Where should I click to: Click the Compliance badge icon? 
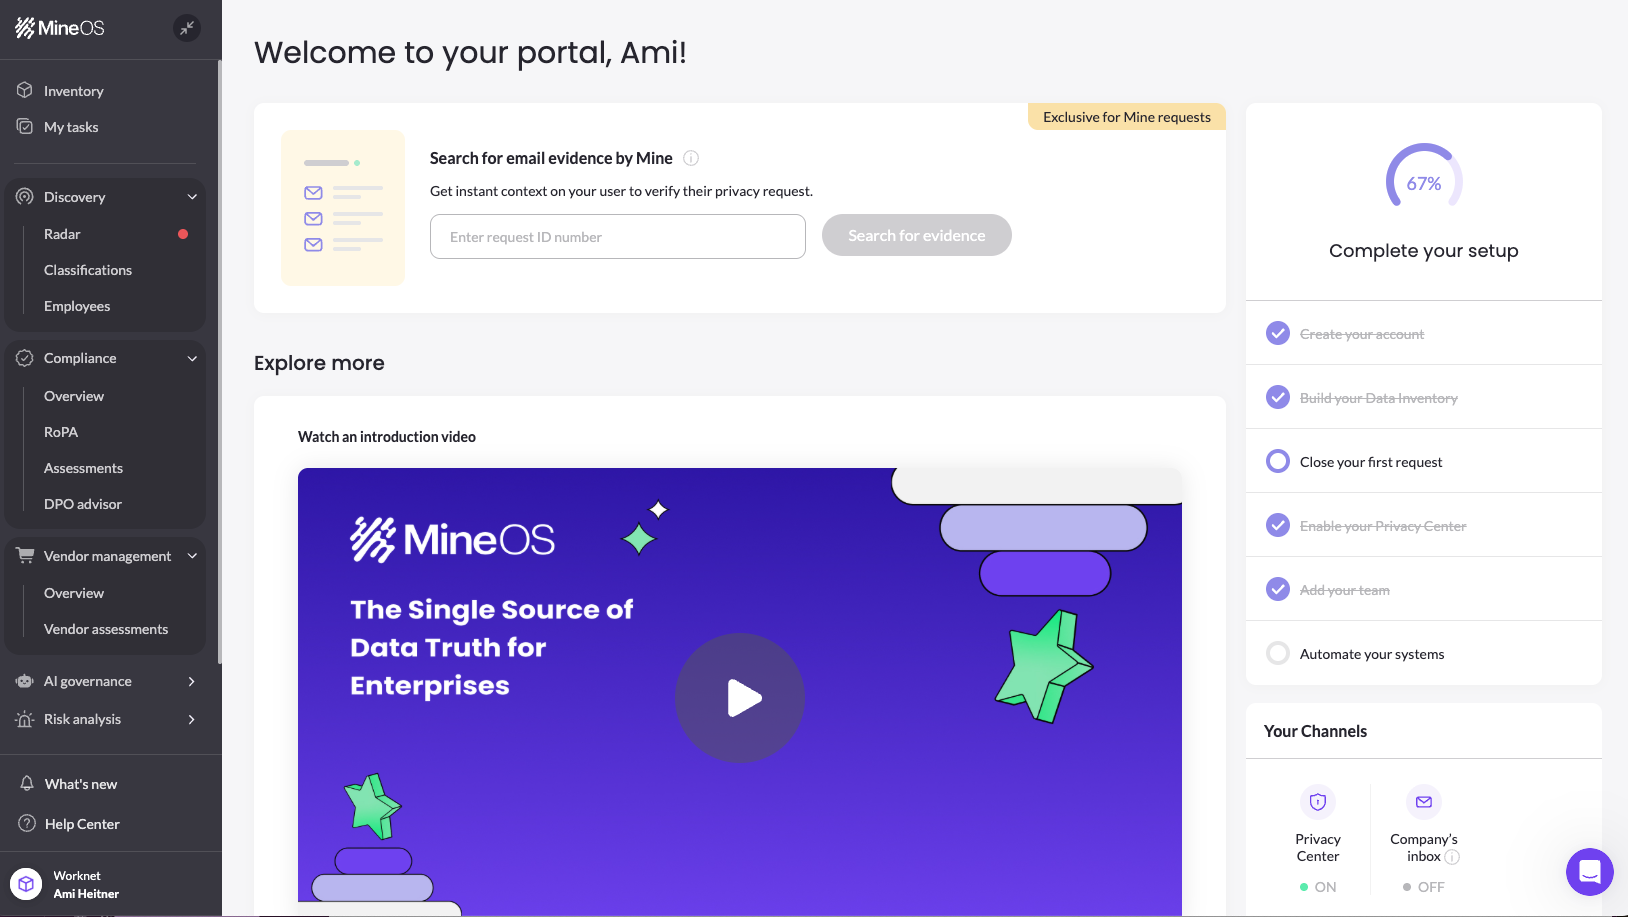25,358
